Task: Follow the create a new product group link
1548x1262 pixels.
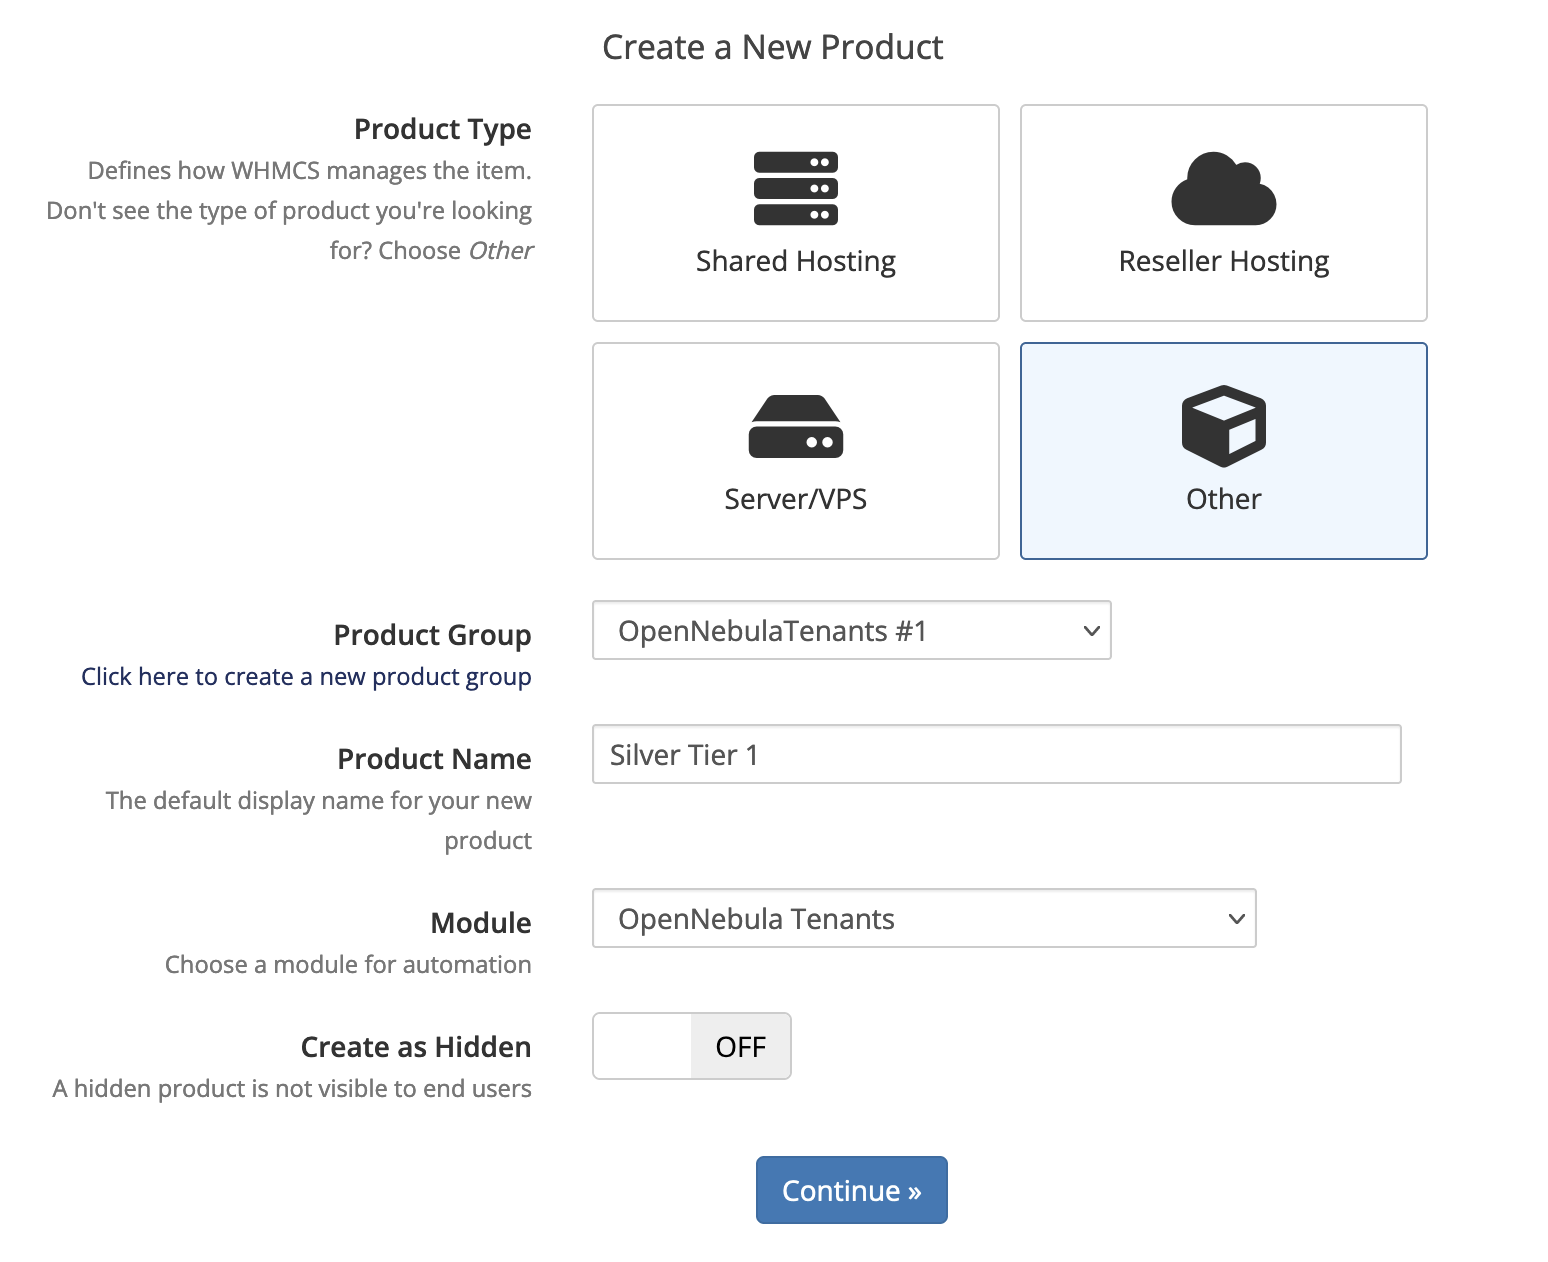Action: tap(306, 677)
